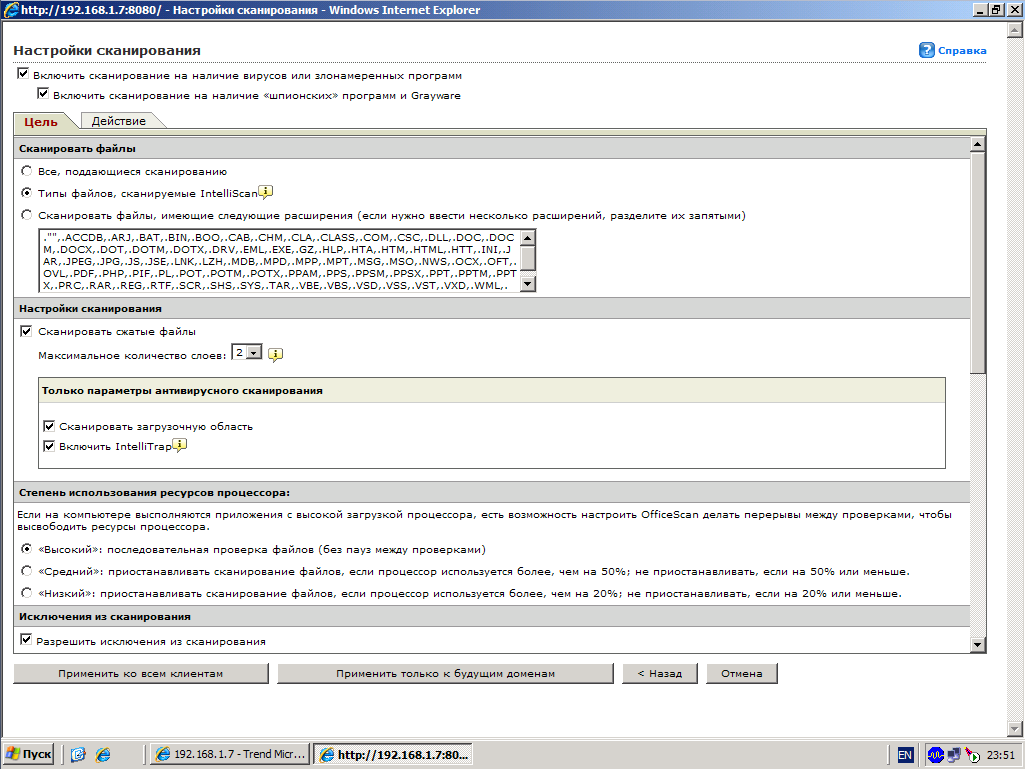Click the tray icon with the green arrow
The height and width of the screenshot is (769, 1025).
click(972, 755)
